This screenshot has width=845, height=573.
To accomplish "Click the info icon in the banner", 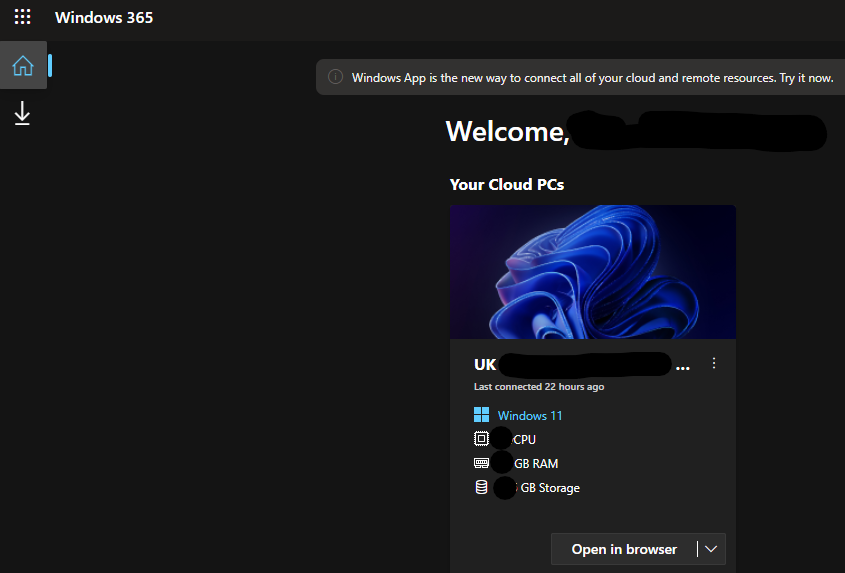I will coord(335,77).
